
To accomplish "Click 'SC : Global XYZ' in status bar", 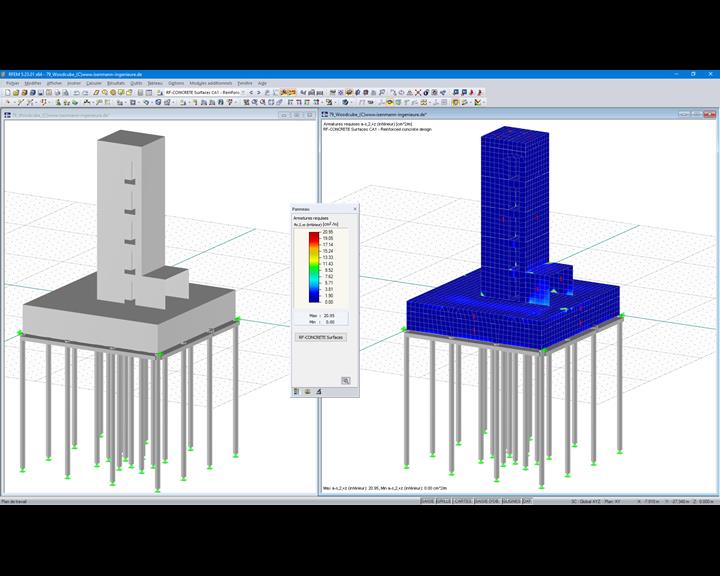I will [x=585, y=501].
